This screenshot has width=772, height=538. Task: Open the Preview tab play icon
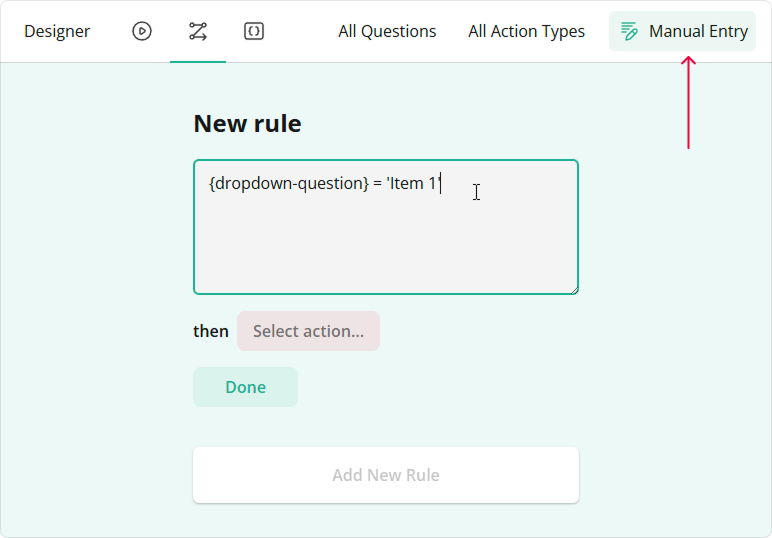(x=142, y=31)
